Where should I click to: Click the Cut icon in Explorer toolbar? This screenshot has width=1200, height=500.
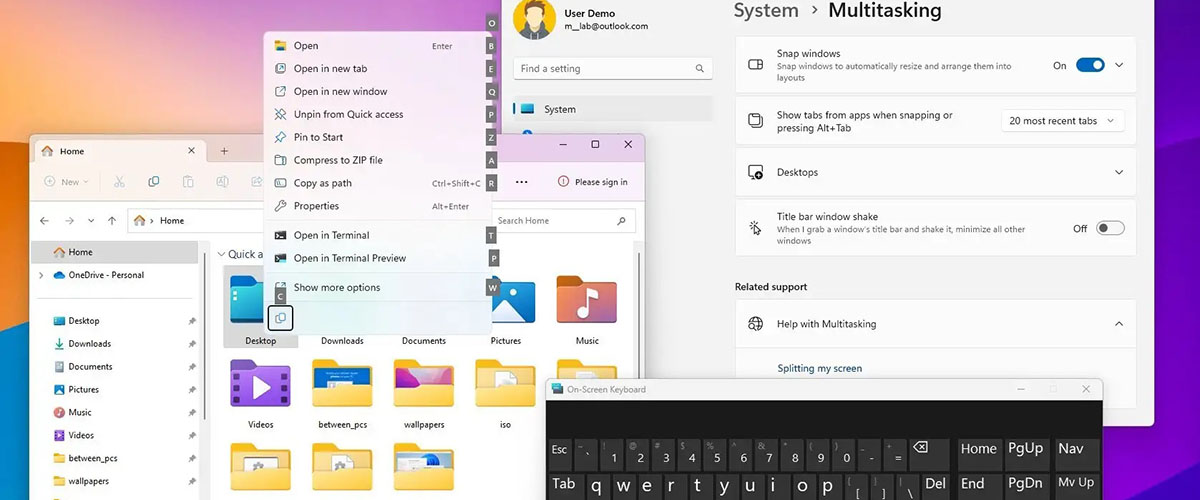click(x=119, y=182)
